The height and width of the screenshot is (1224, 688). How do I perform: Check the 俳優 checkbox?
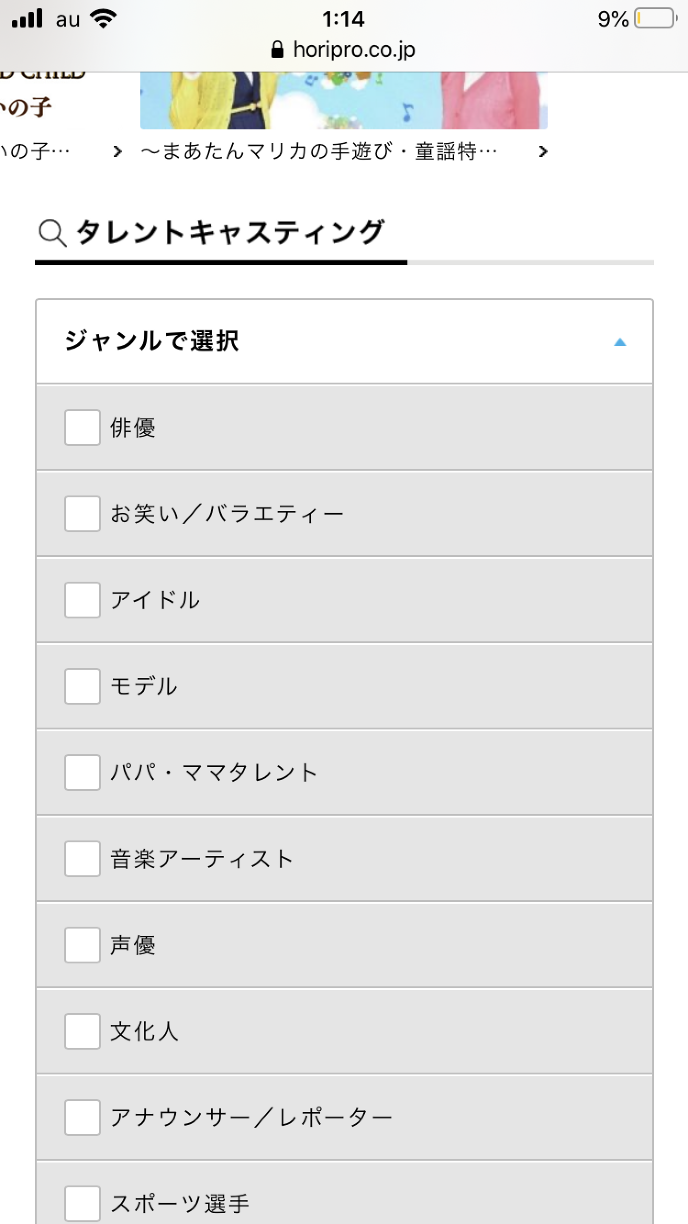(82, 428)
